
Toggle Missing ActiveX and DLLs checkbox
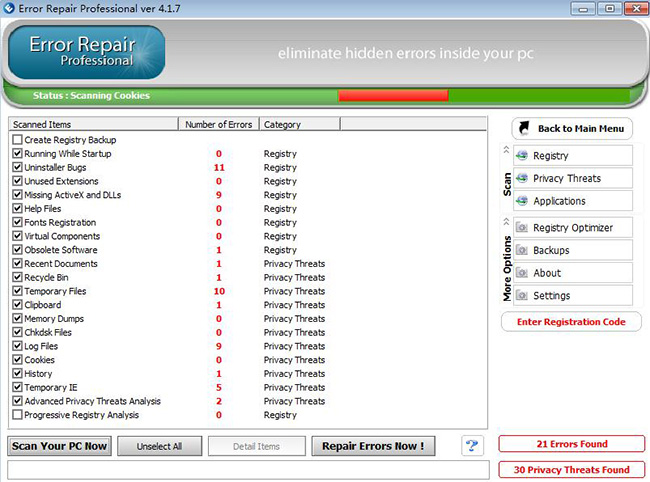[17, 195]
